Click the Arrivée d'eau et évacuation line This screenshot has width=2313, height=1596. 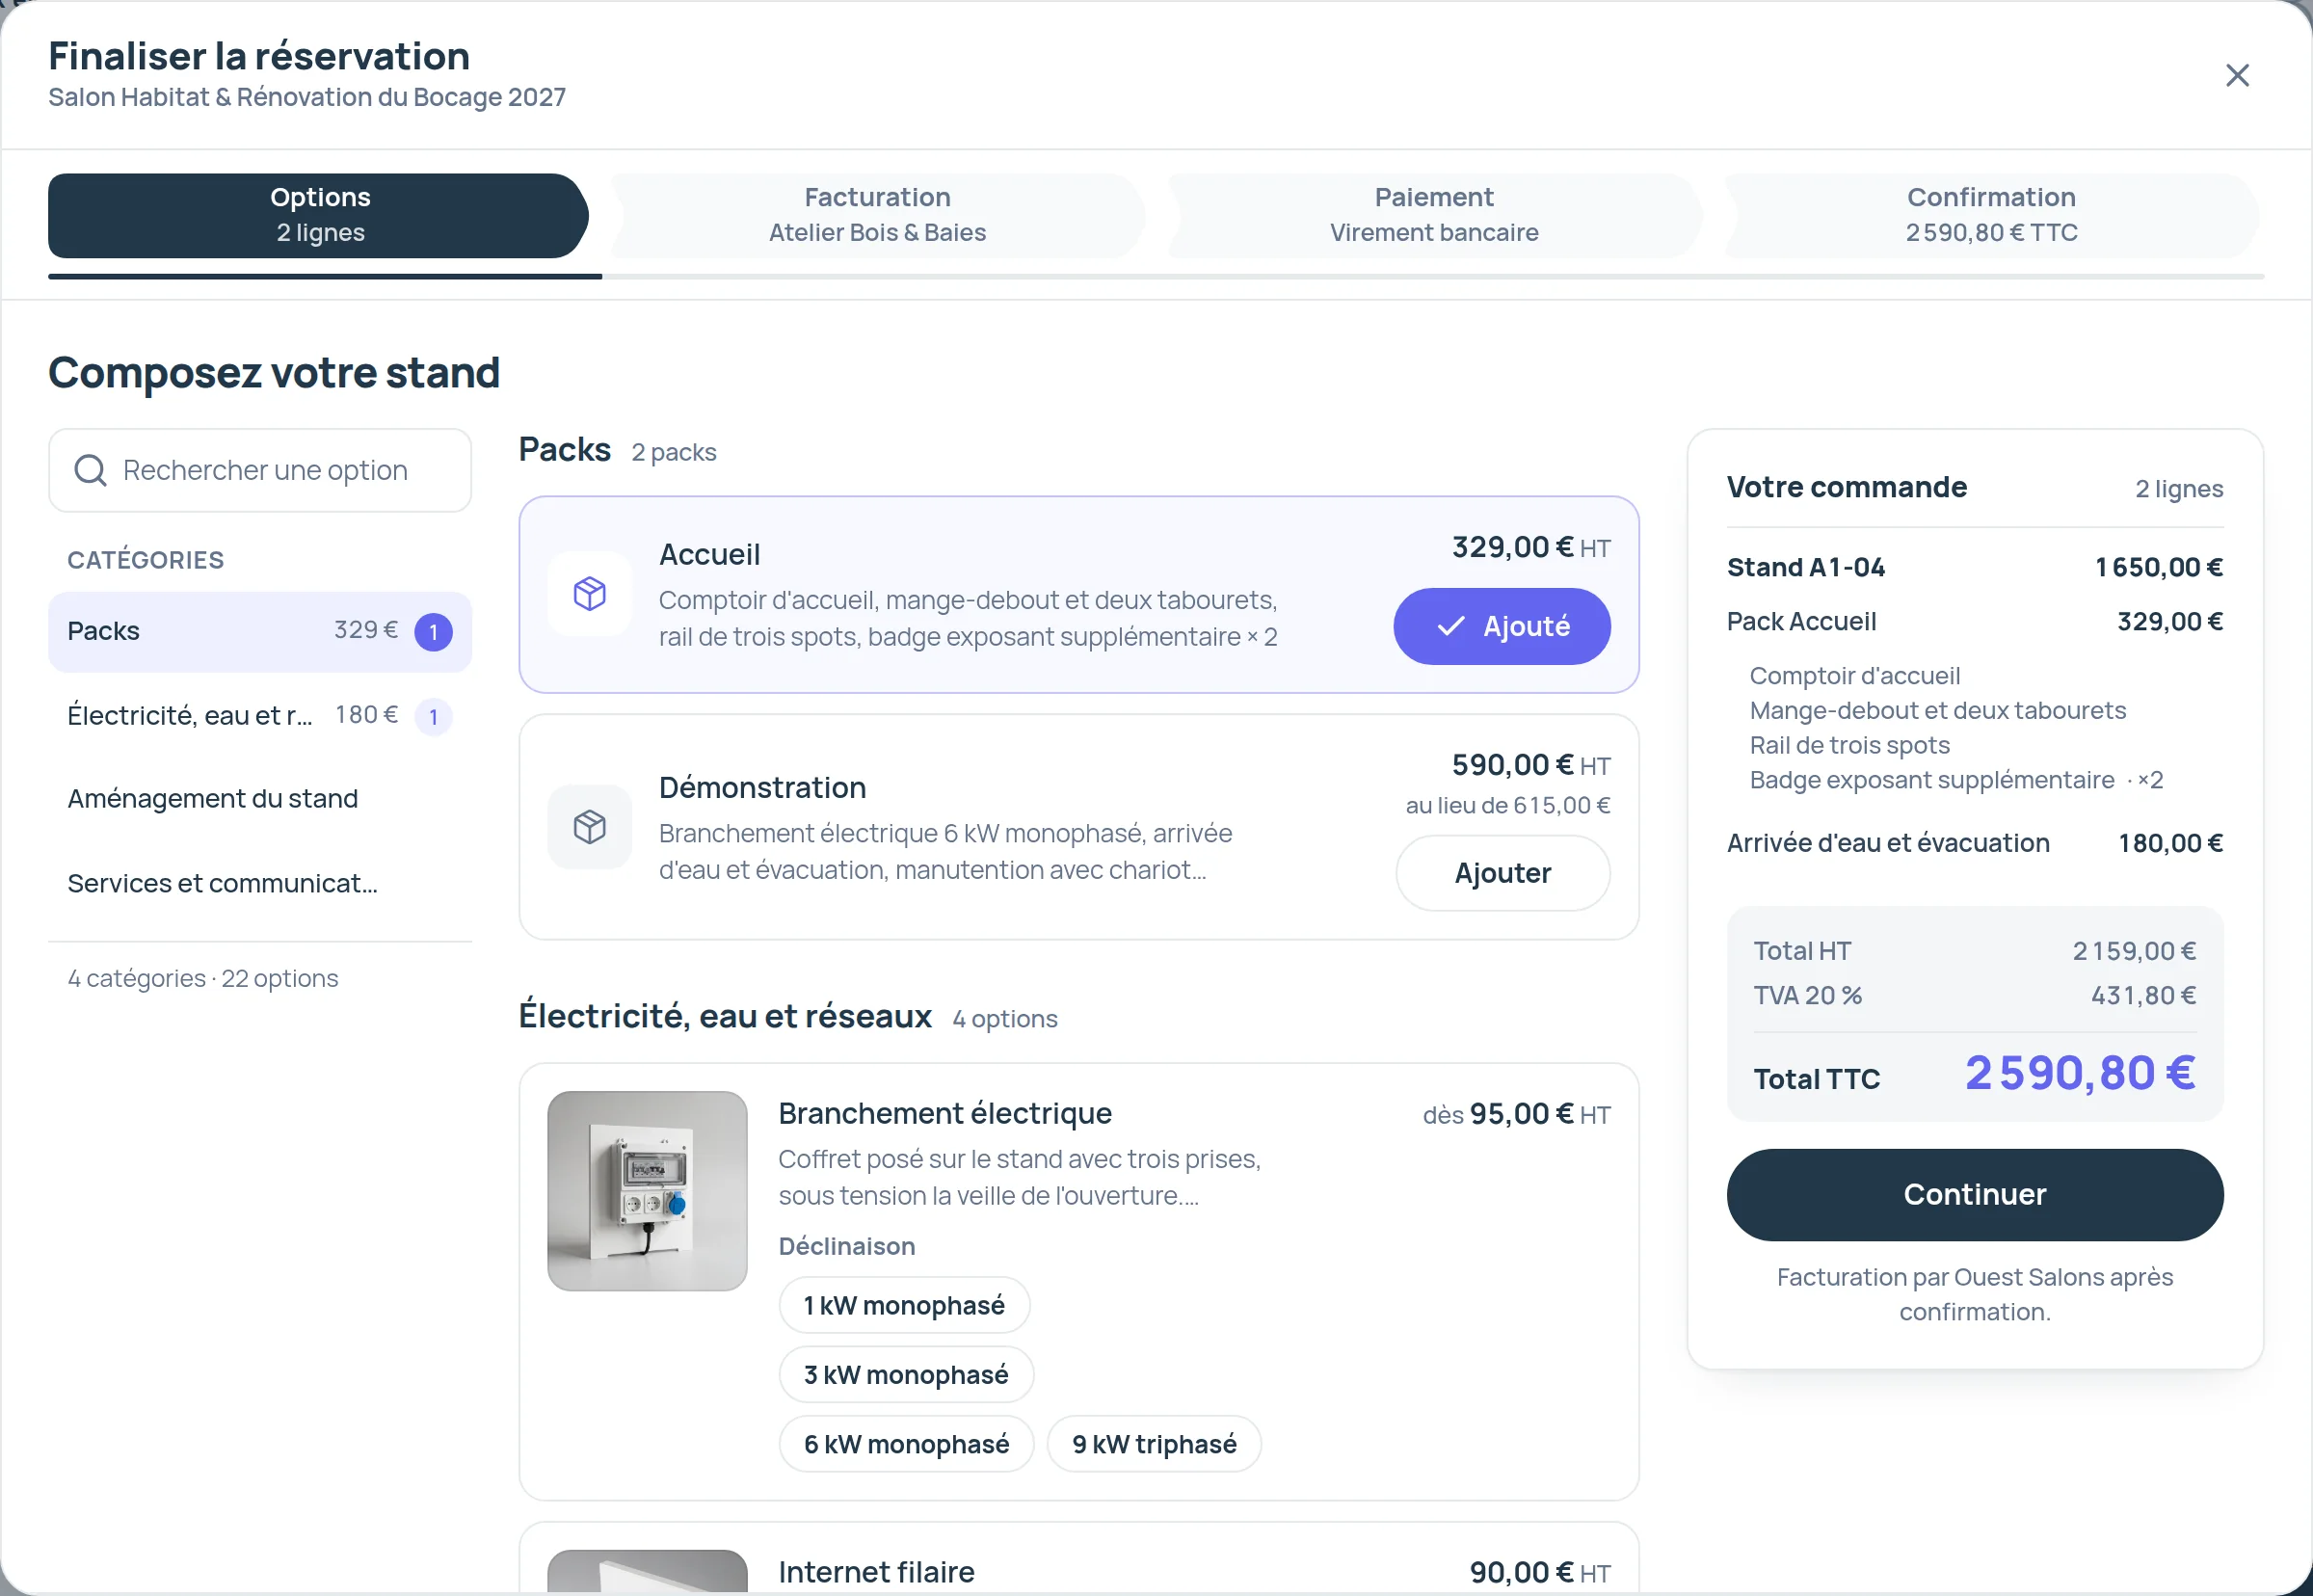[1975, 843]
